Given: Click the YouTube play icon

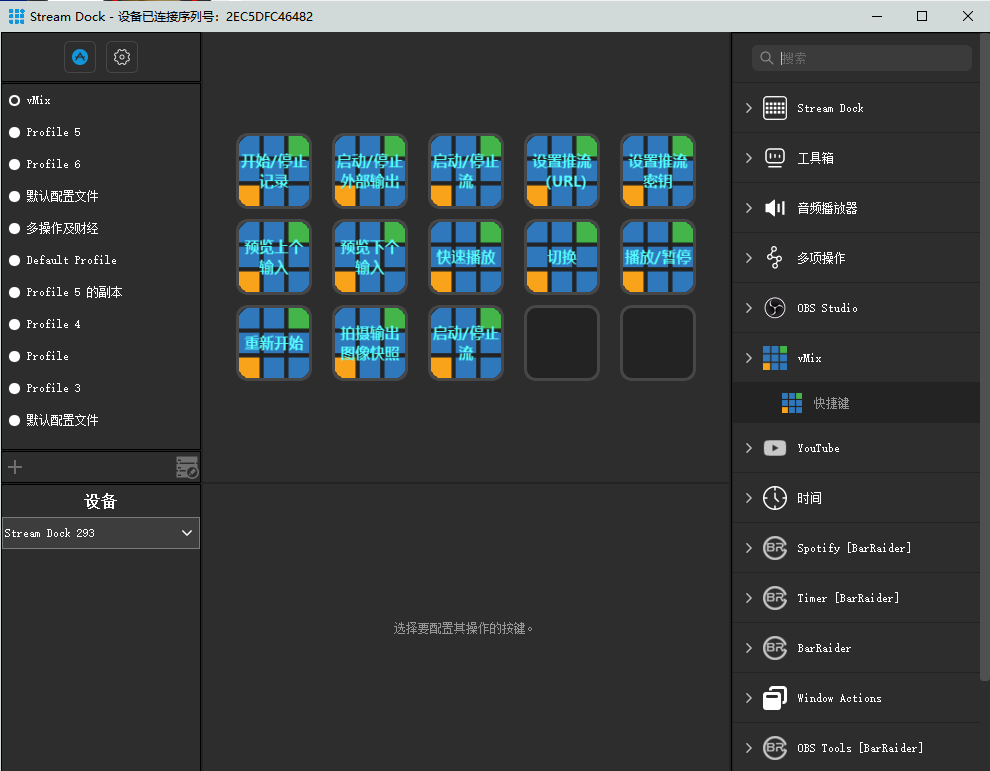Looking at the screenshot, I should coord(775,448).
